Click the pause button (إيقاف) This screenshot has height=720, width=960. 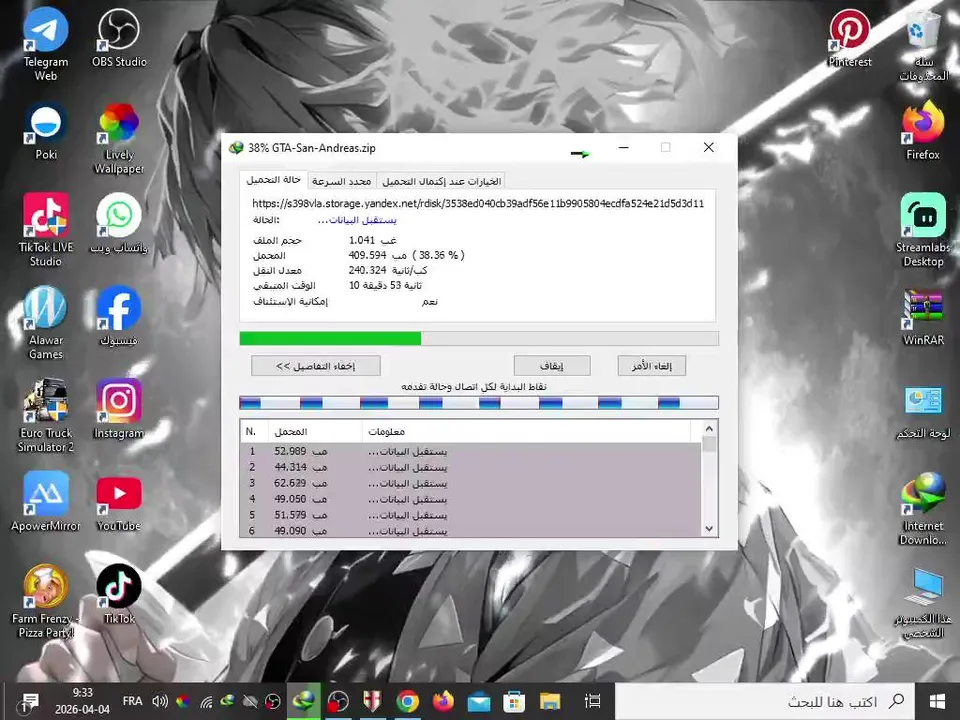point(552,366)
